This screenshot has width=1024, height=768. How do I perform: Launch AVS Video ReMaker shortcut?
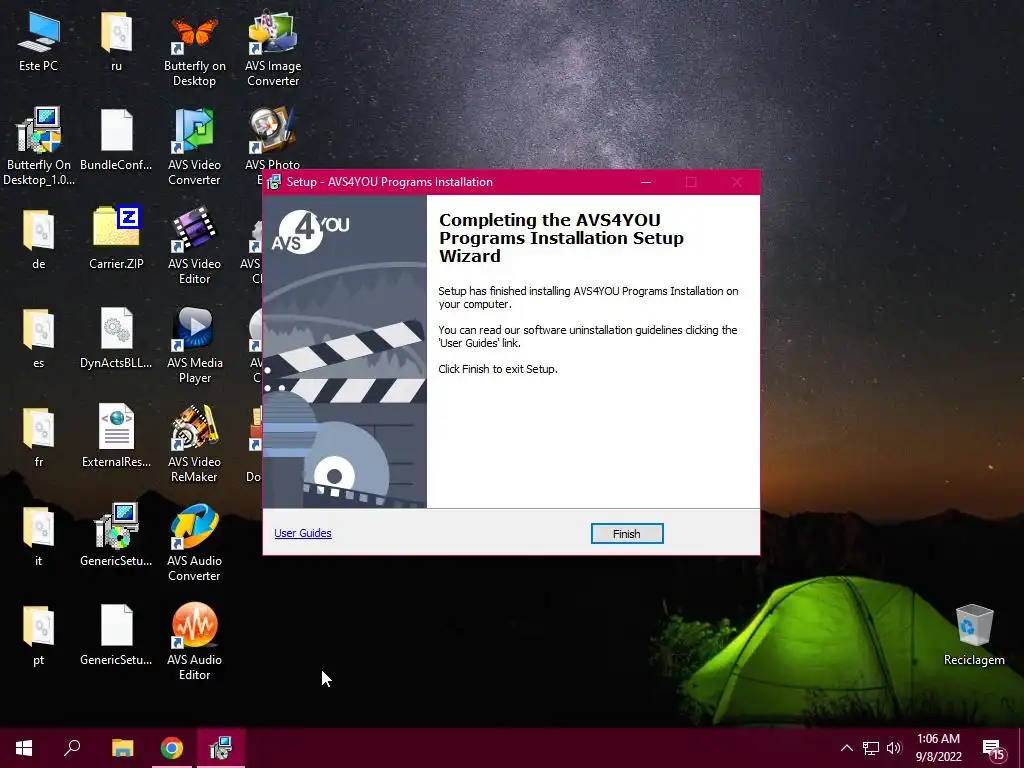click(x=195, y=445)
